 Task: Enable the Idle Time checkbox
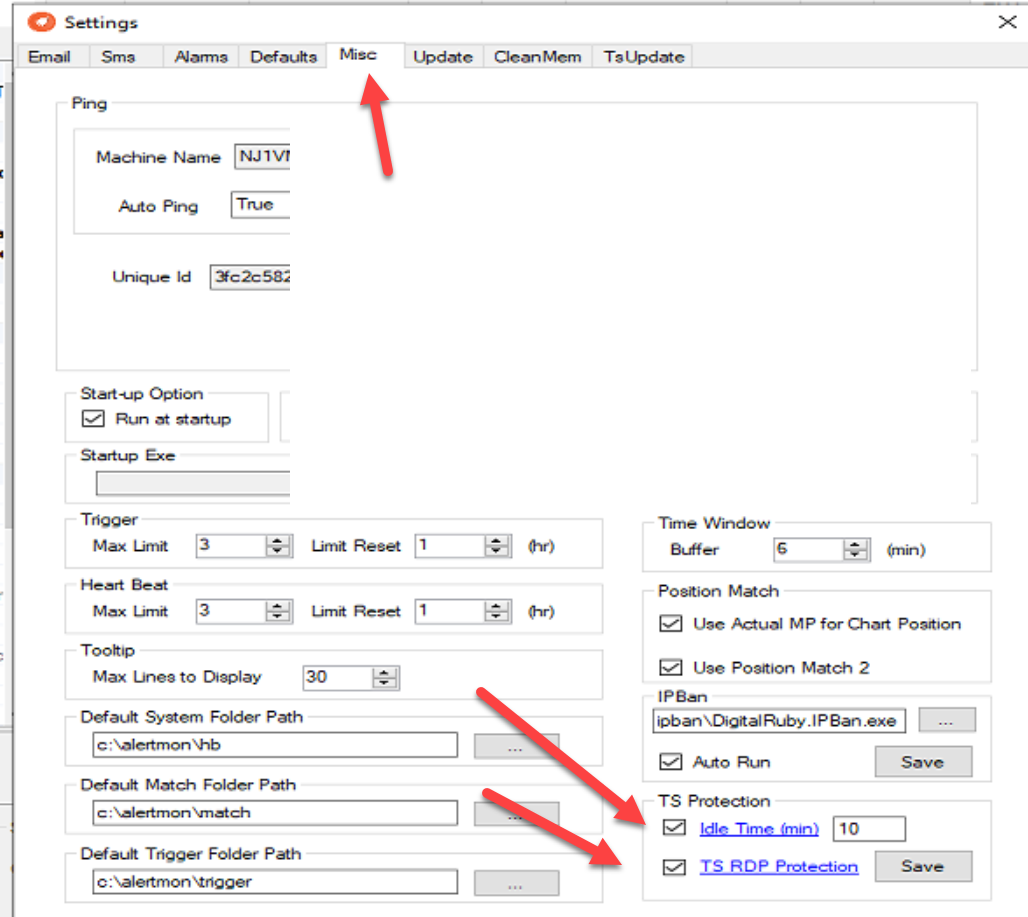tap(674, 828)
